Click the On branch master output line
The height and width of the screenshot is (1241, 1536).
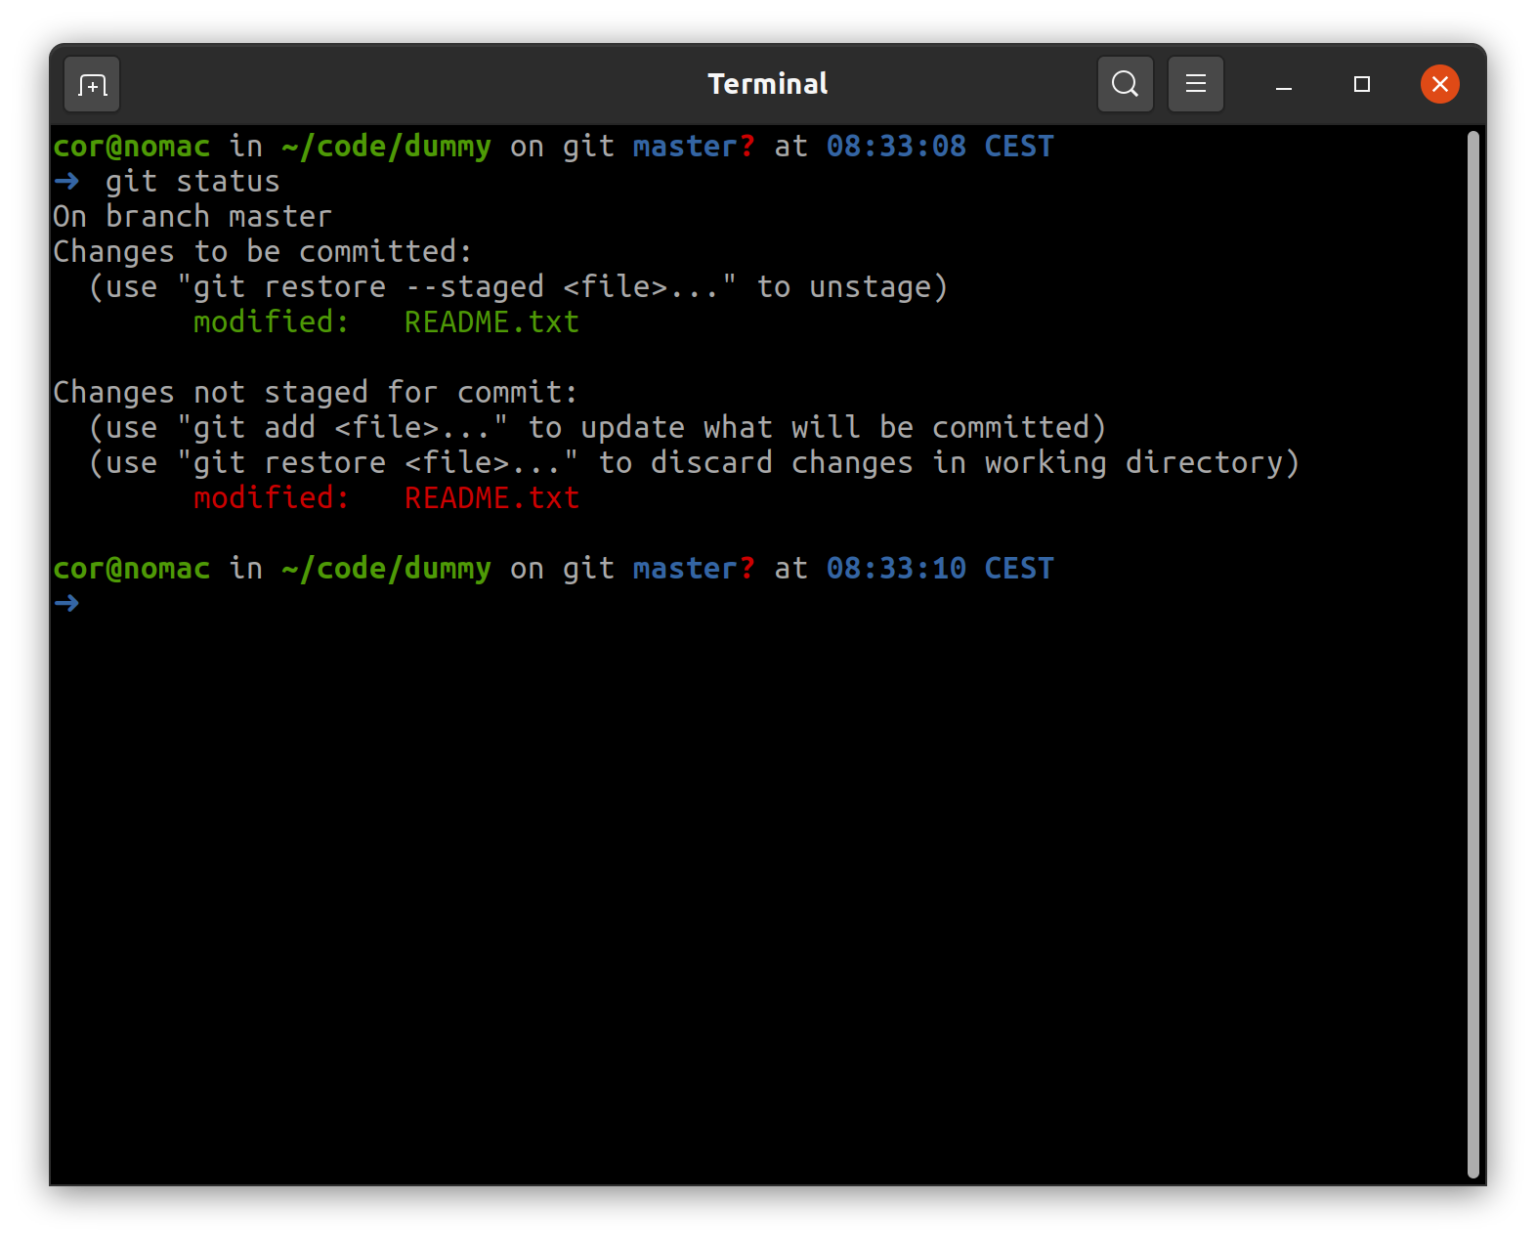click(x=192, y=216)
